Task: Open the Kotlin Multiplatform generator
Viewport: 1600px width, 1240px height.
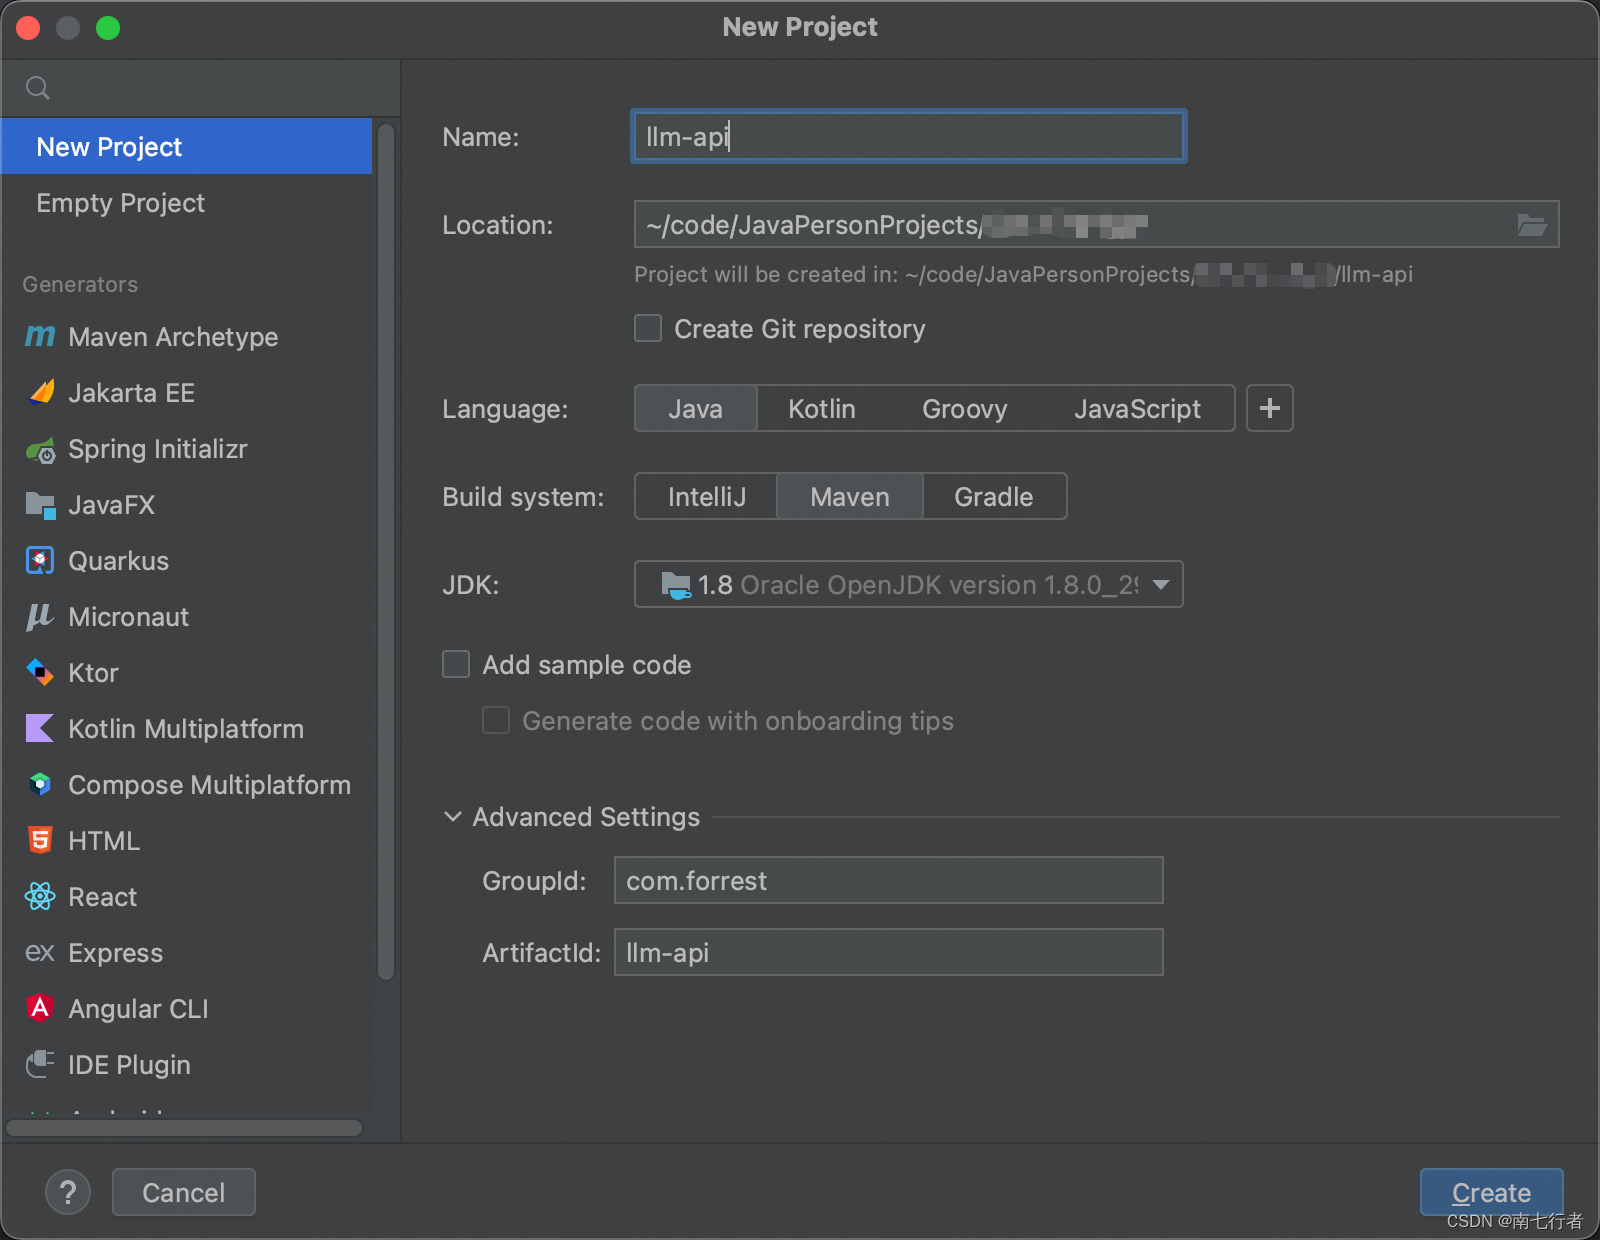Action: tap(187, 729)
